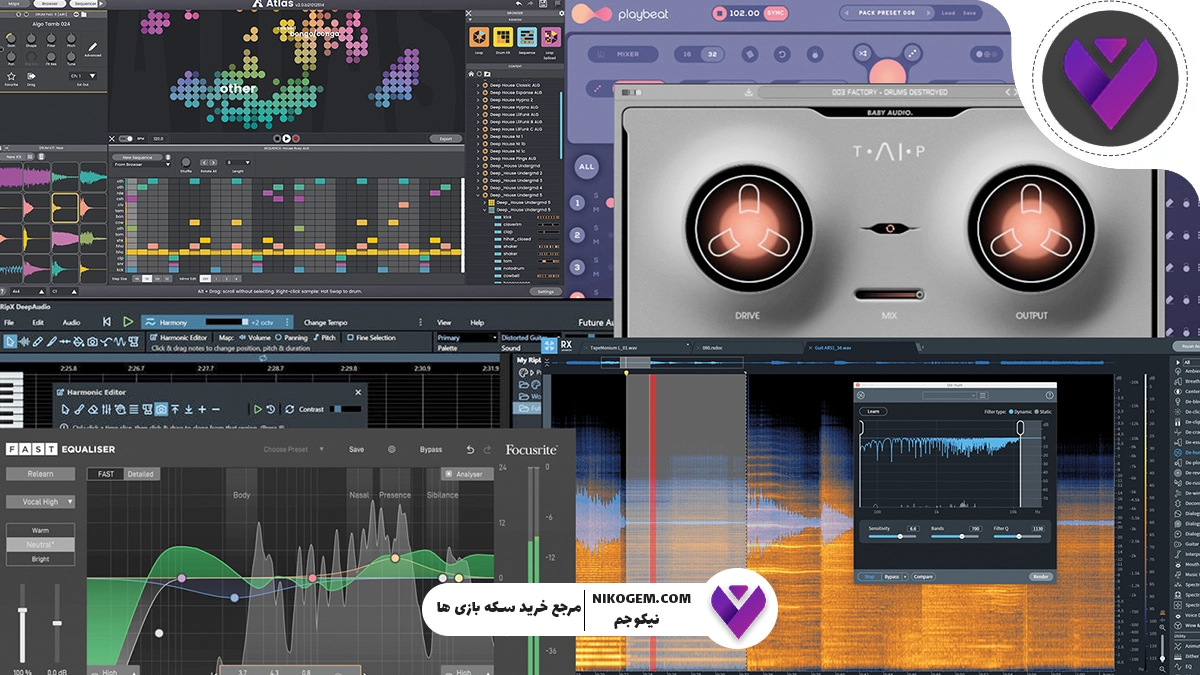Viewport: 1200px width, 675px height.
Task: Open the RipX Audio menu
Action: click(71, 323)
